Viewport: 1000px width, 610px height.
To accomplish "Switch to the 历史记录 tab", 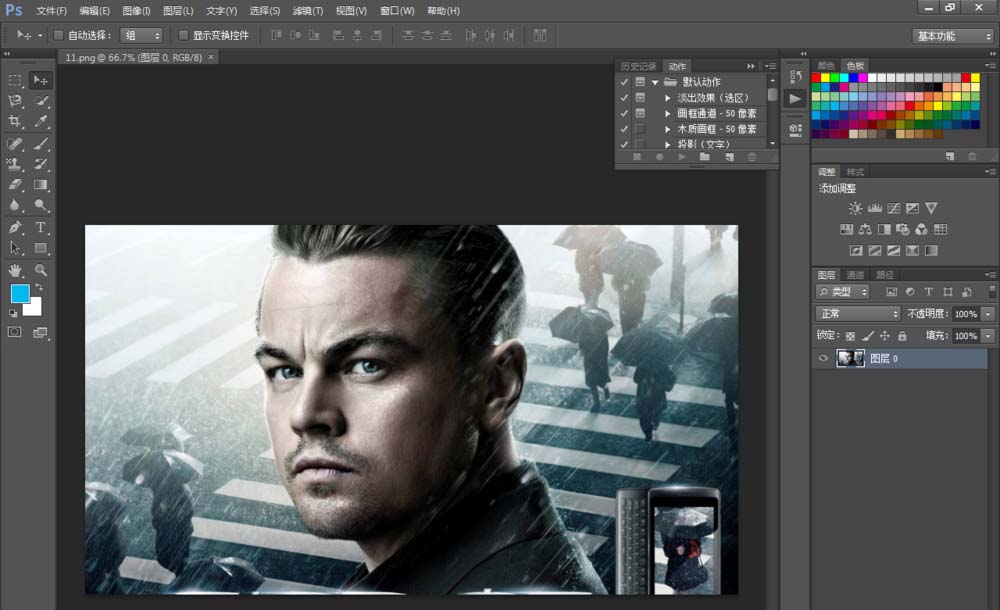I will click(638, 66).
